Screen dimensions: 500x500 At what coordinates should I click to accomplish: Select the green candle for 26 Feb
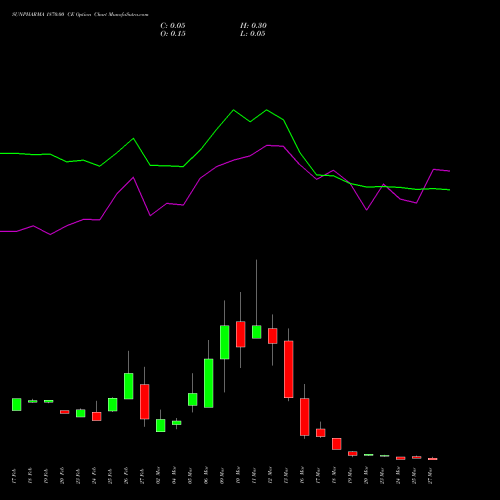[x=129, y=386]
